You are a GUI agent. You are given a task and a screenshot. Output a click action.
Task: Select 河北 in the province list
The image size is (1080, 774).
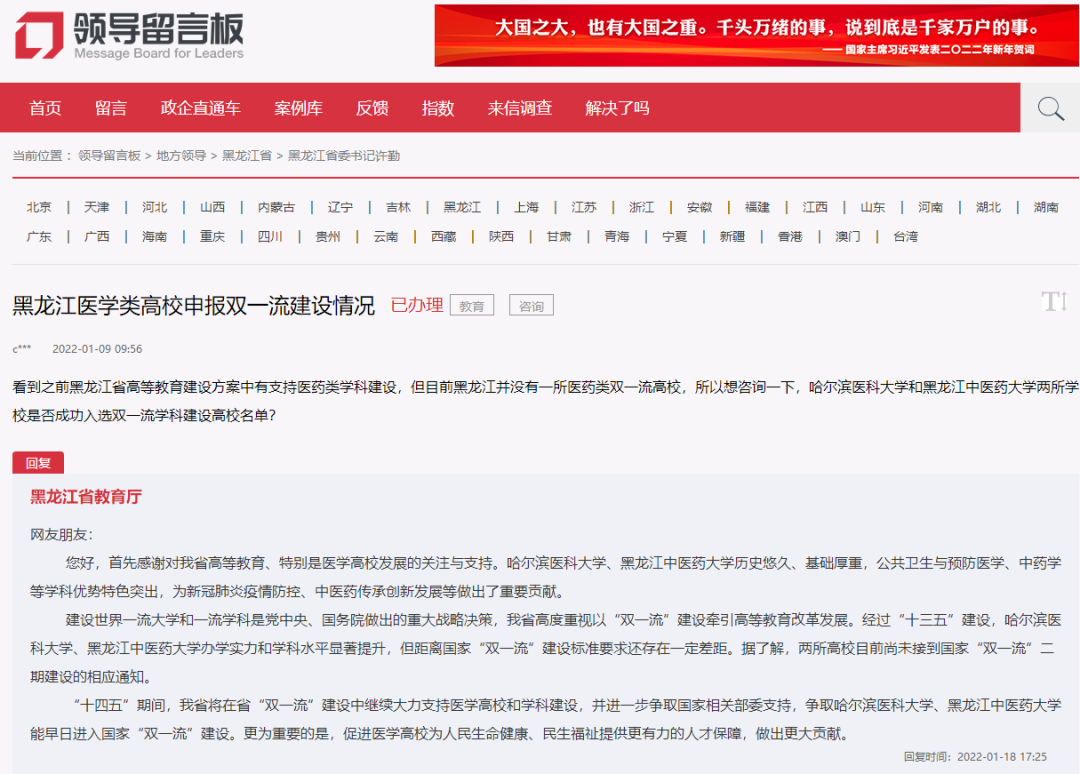pos(154,207)
